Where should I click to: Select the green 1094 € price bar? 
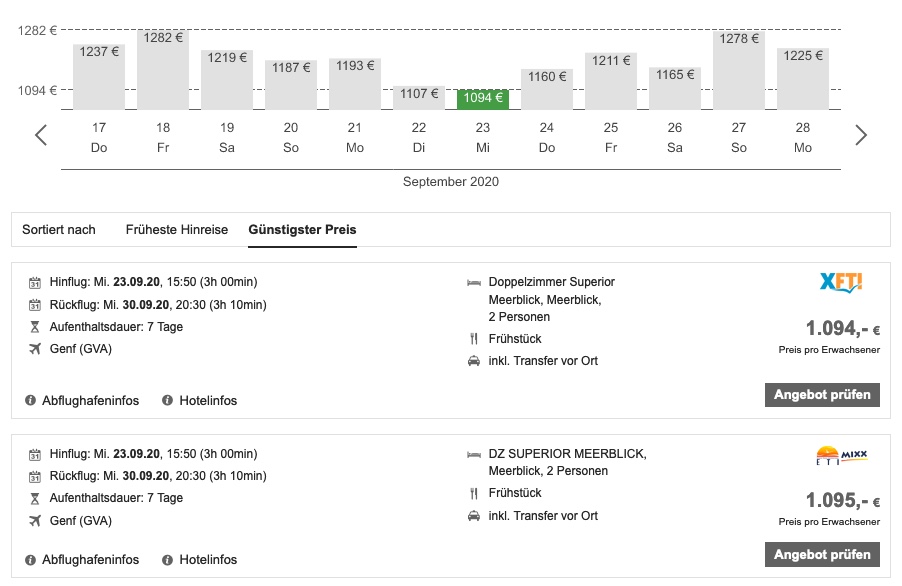(483, 99)
